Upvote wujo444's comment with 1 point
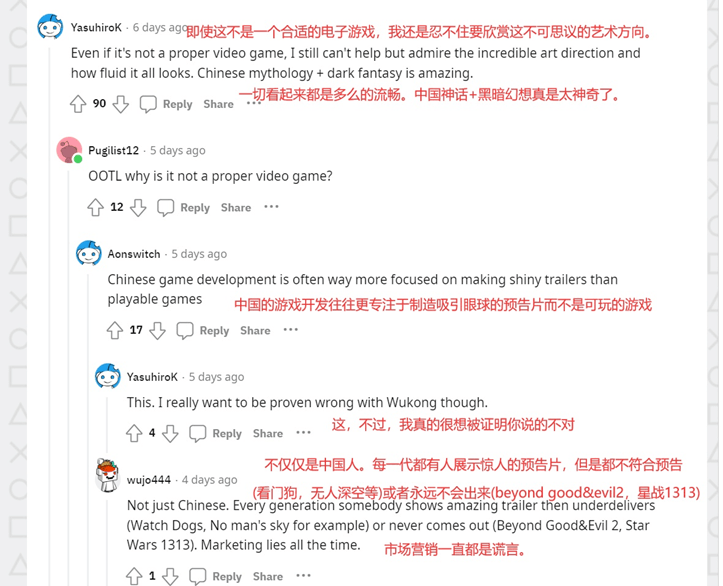 point(134,576)
